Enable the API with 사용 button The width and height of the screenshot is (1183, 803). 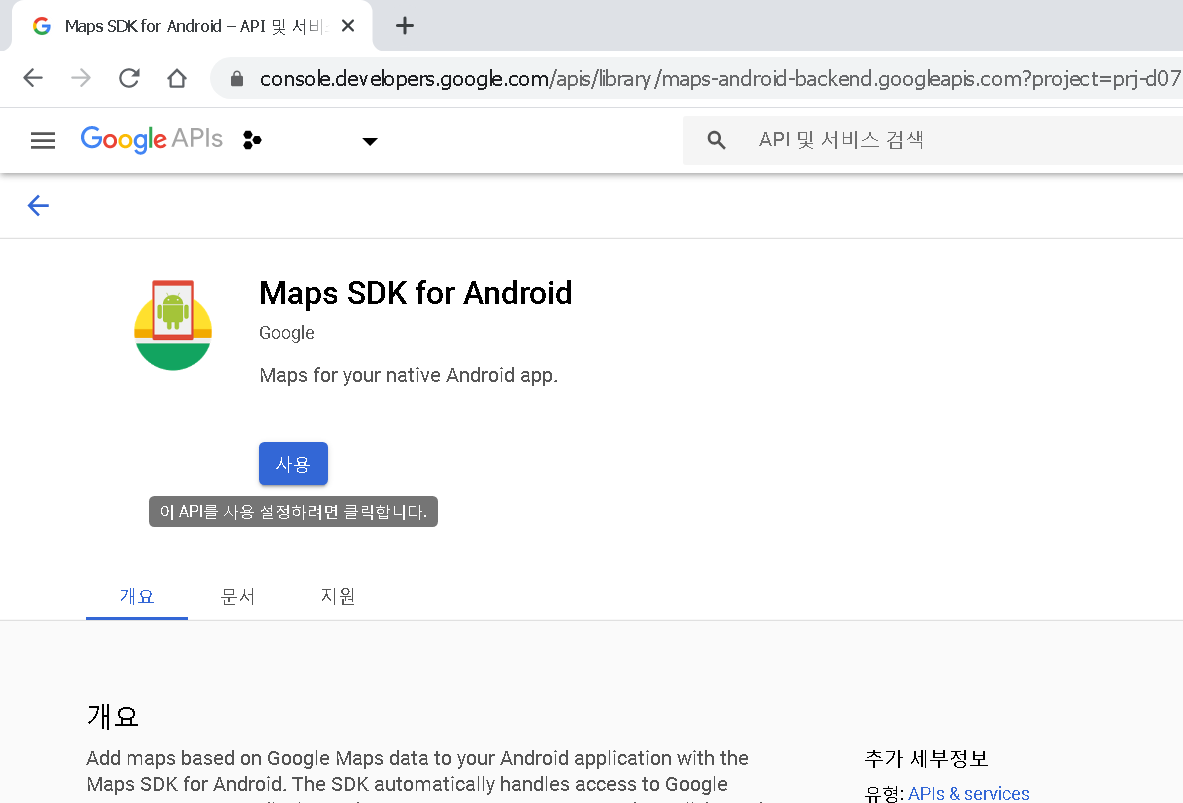tap(293, 463)
